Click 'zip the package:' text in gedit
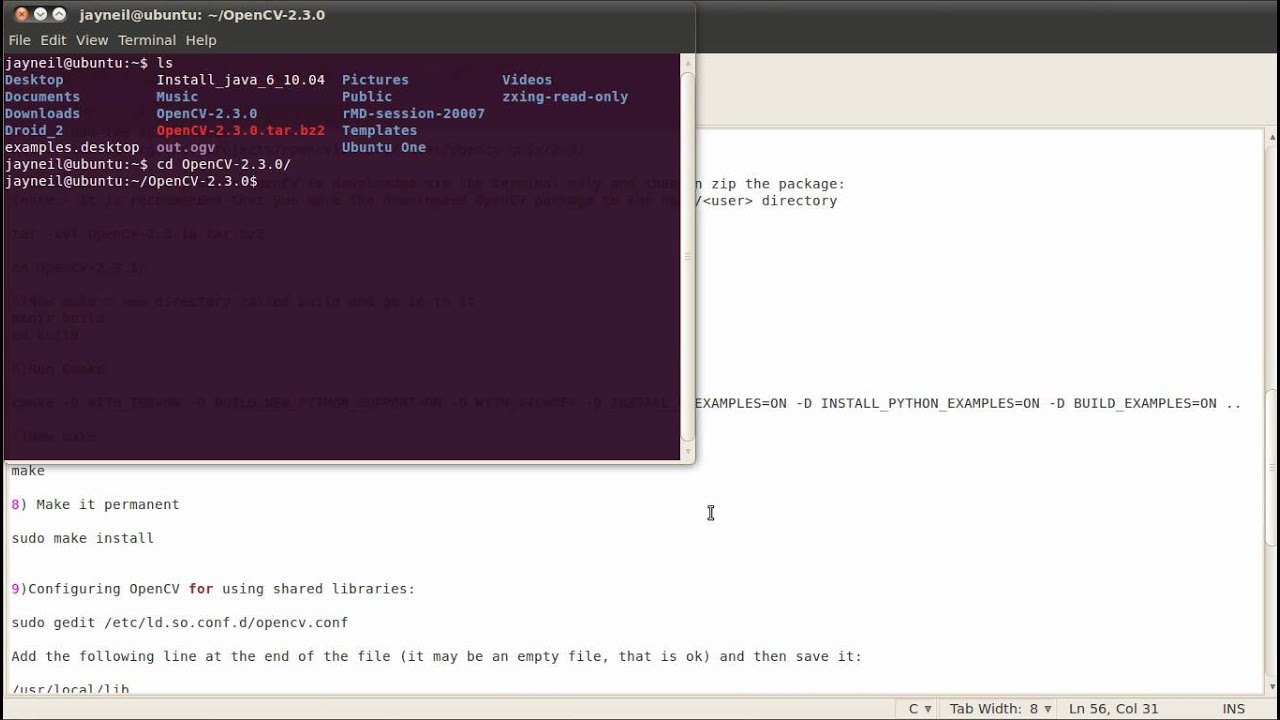This screenshot has height=720, width=1280. (x=778, y=184)
